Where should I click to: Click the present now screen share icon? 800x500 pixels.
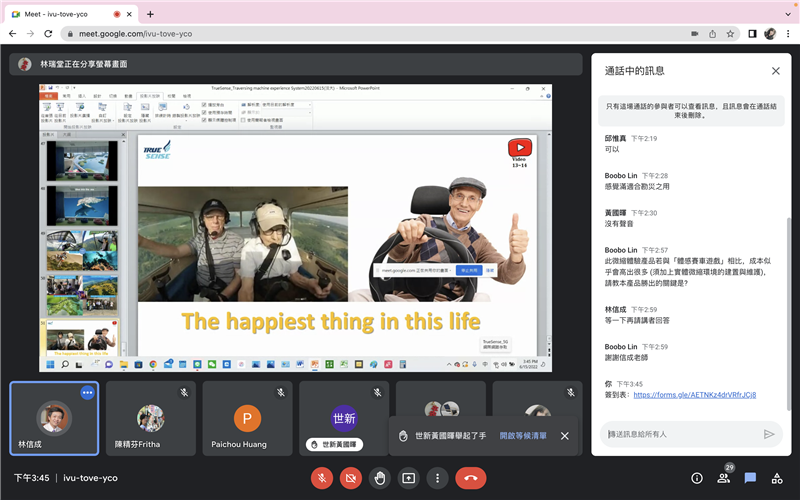point(408,478)
